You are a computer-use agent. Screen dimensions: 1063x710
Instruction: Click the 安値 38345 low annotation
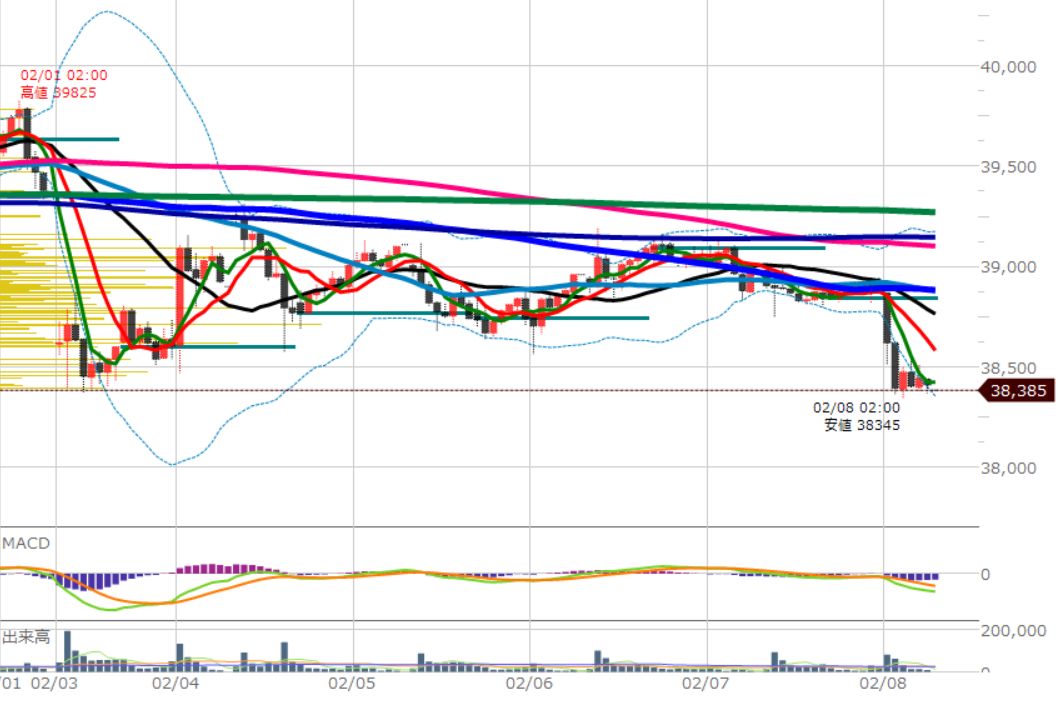pyautogui.click(x=862, y=425)
